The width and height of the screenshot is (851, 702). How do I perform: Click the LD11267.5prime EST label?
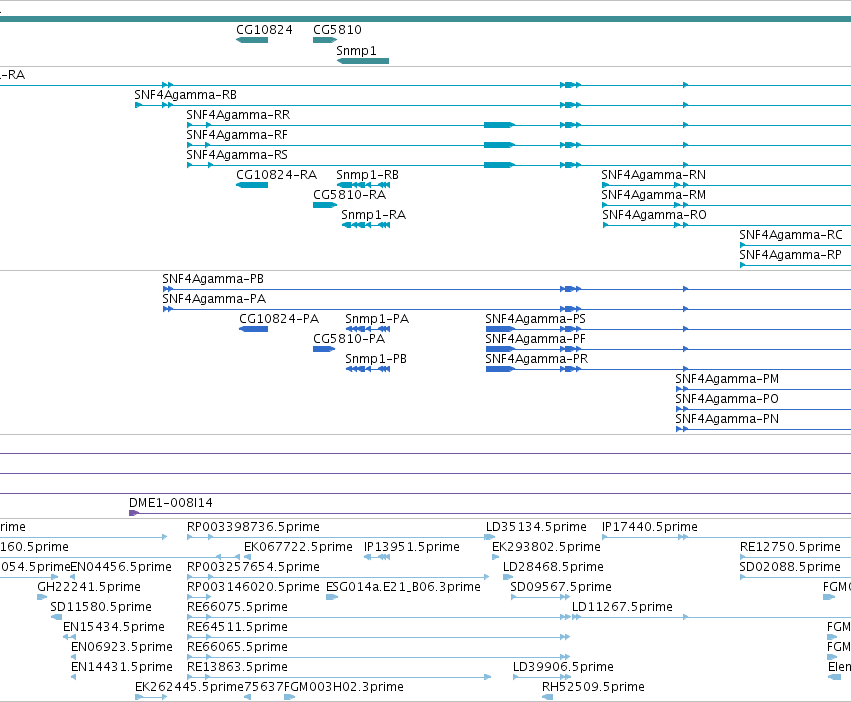click(x=622, y=607)
